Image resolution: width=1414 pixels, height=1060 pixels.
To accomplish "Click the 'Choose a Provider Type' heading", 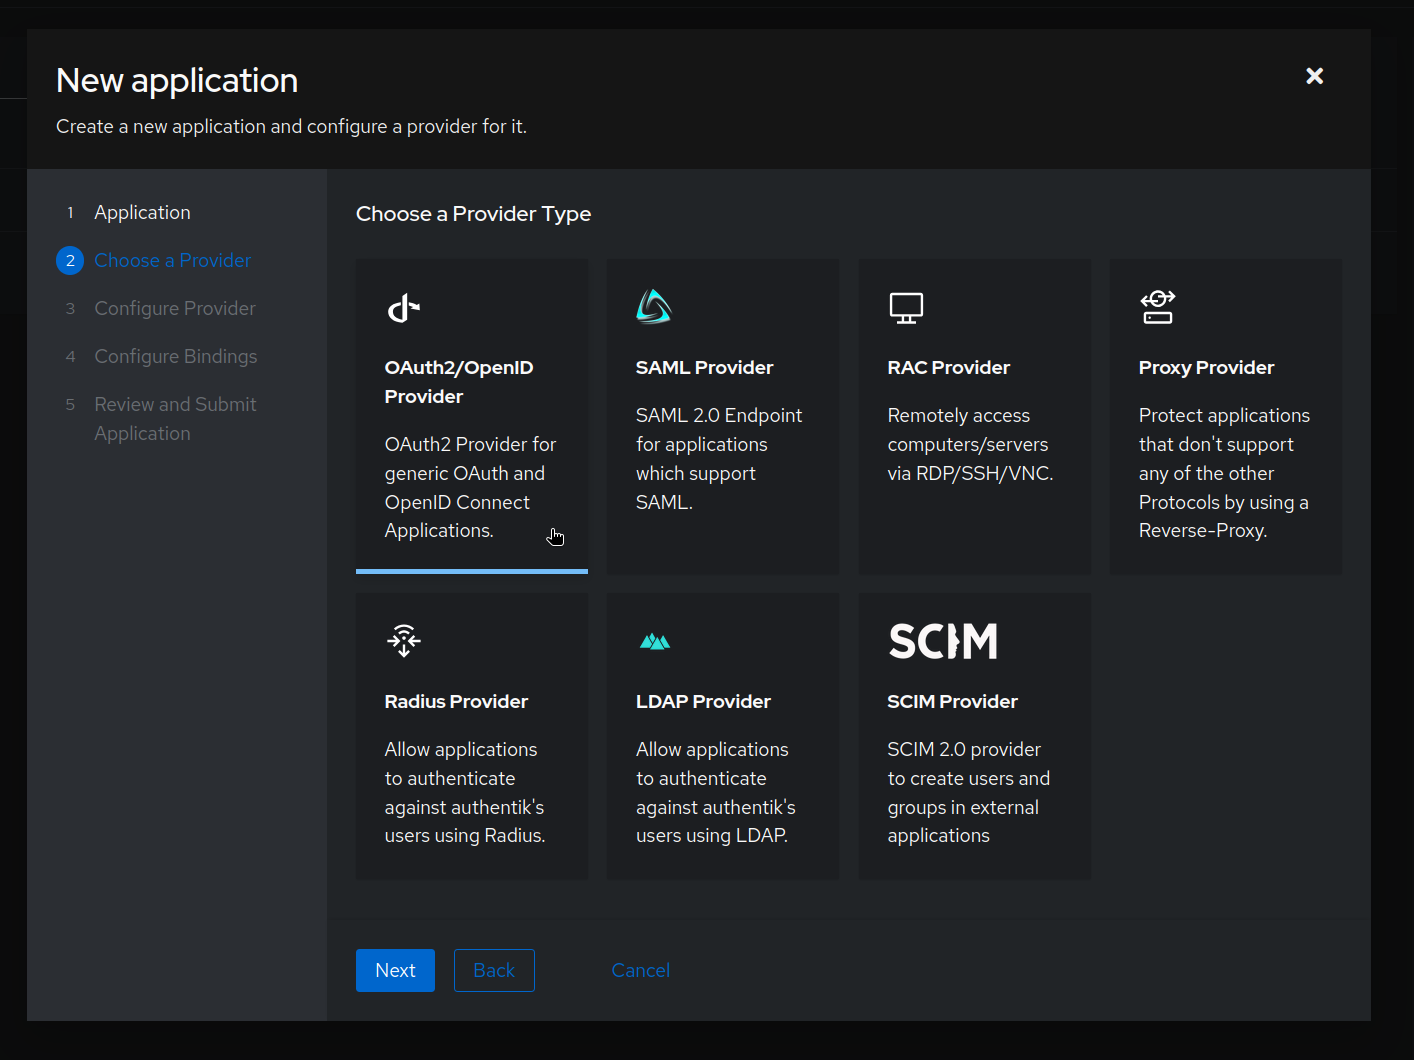I will [473, 214].
